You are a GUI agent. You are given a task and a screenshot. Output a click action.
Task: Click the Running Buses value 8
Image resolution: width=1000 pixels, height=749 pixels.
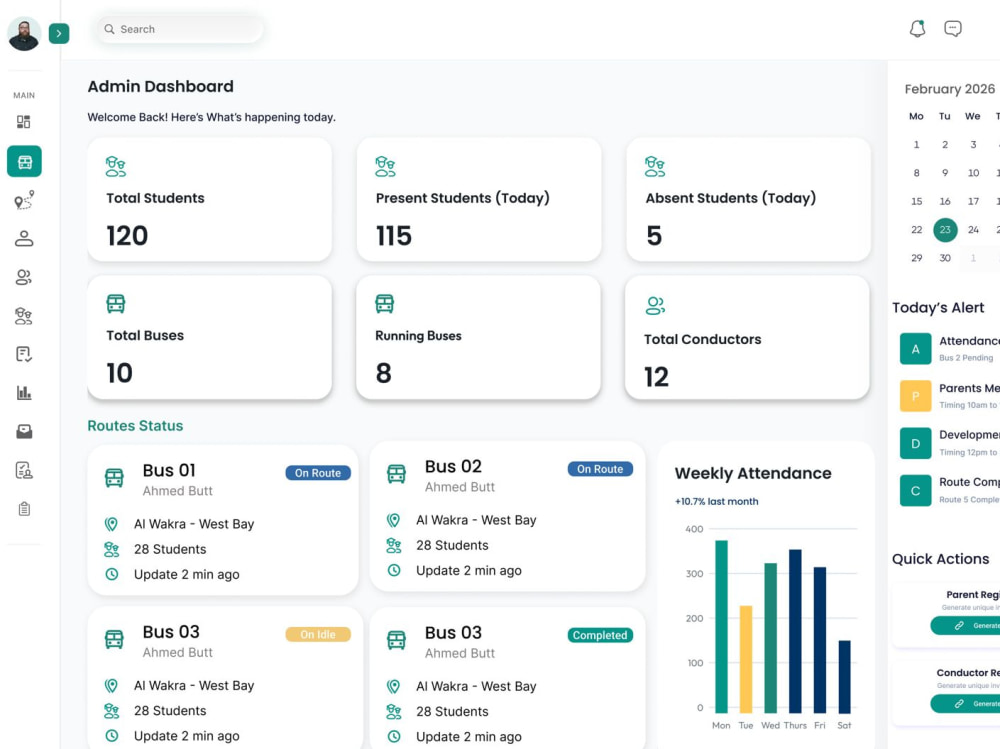[383, 373]
